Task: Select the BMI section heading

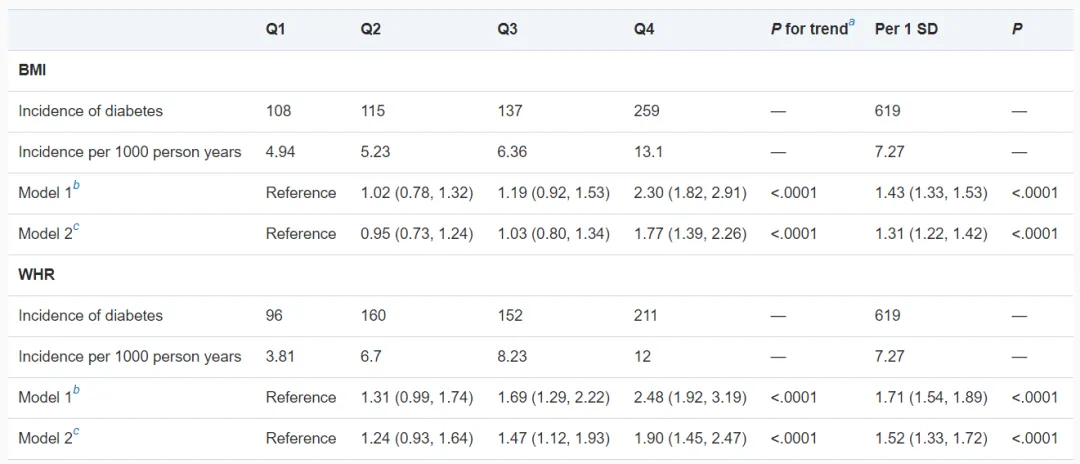Action: point(32,71)
